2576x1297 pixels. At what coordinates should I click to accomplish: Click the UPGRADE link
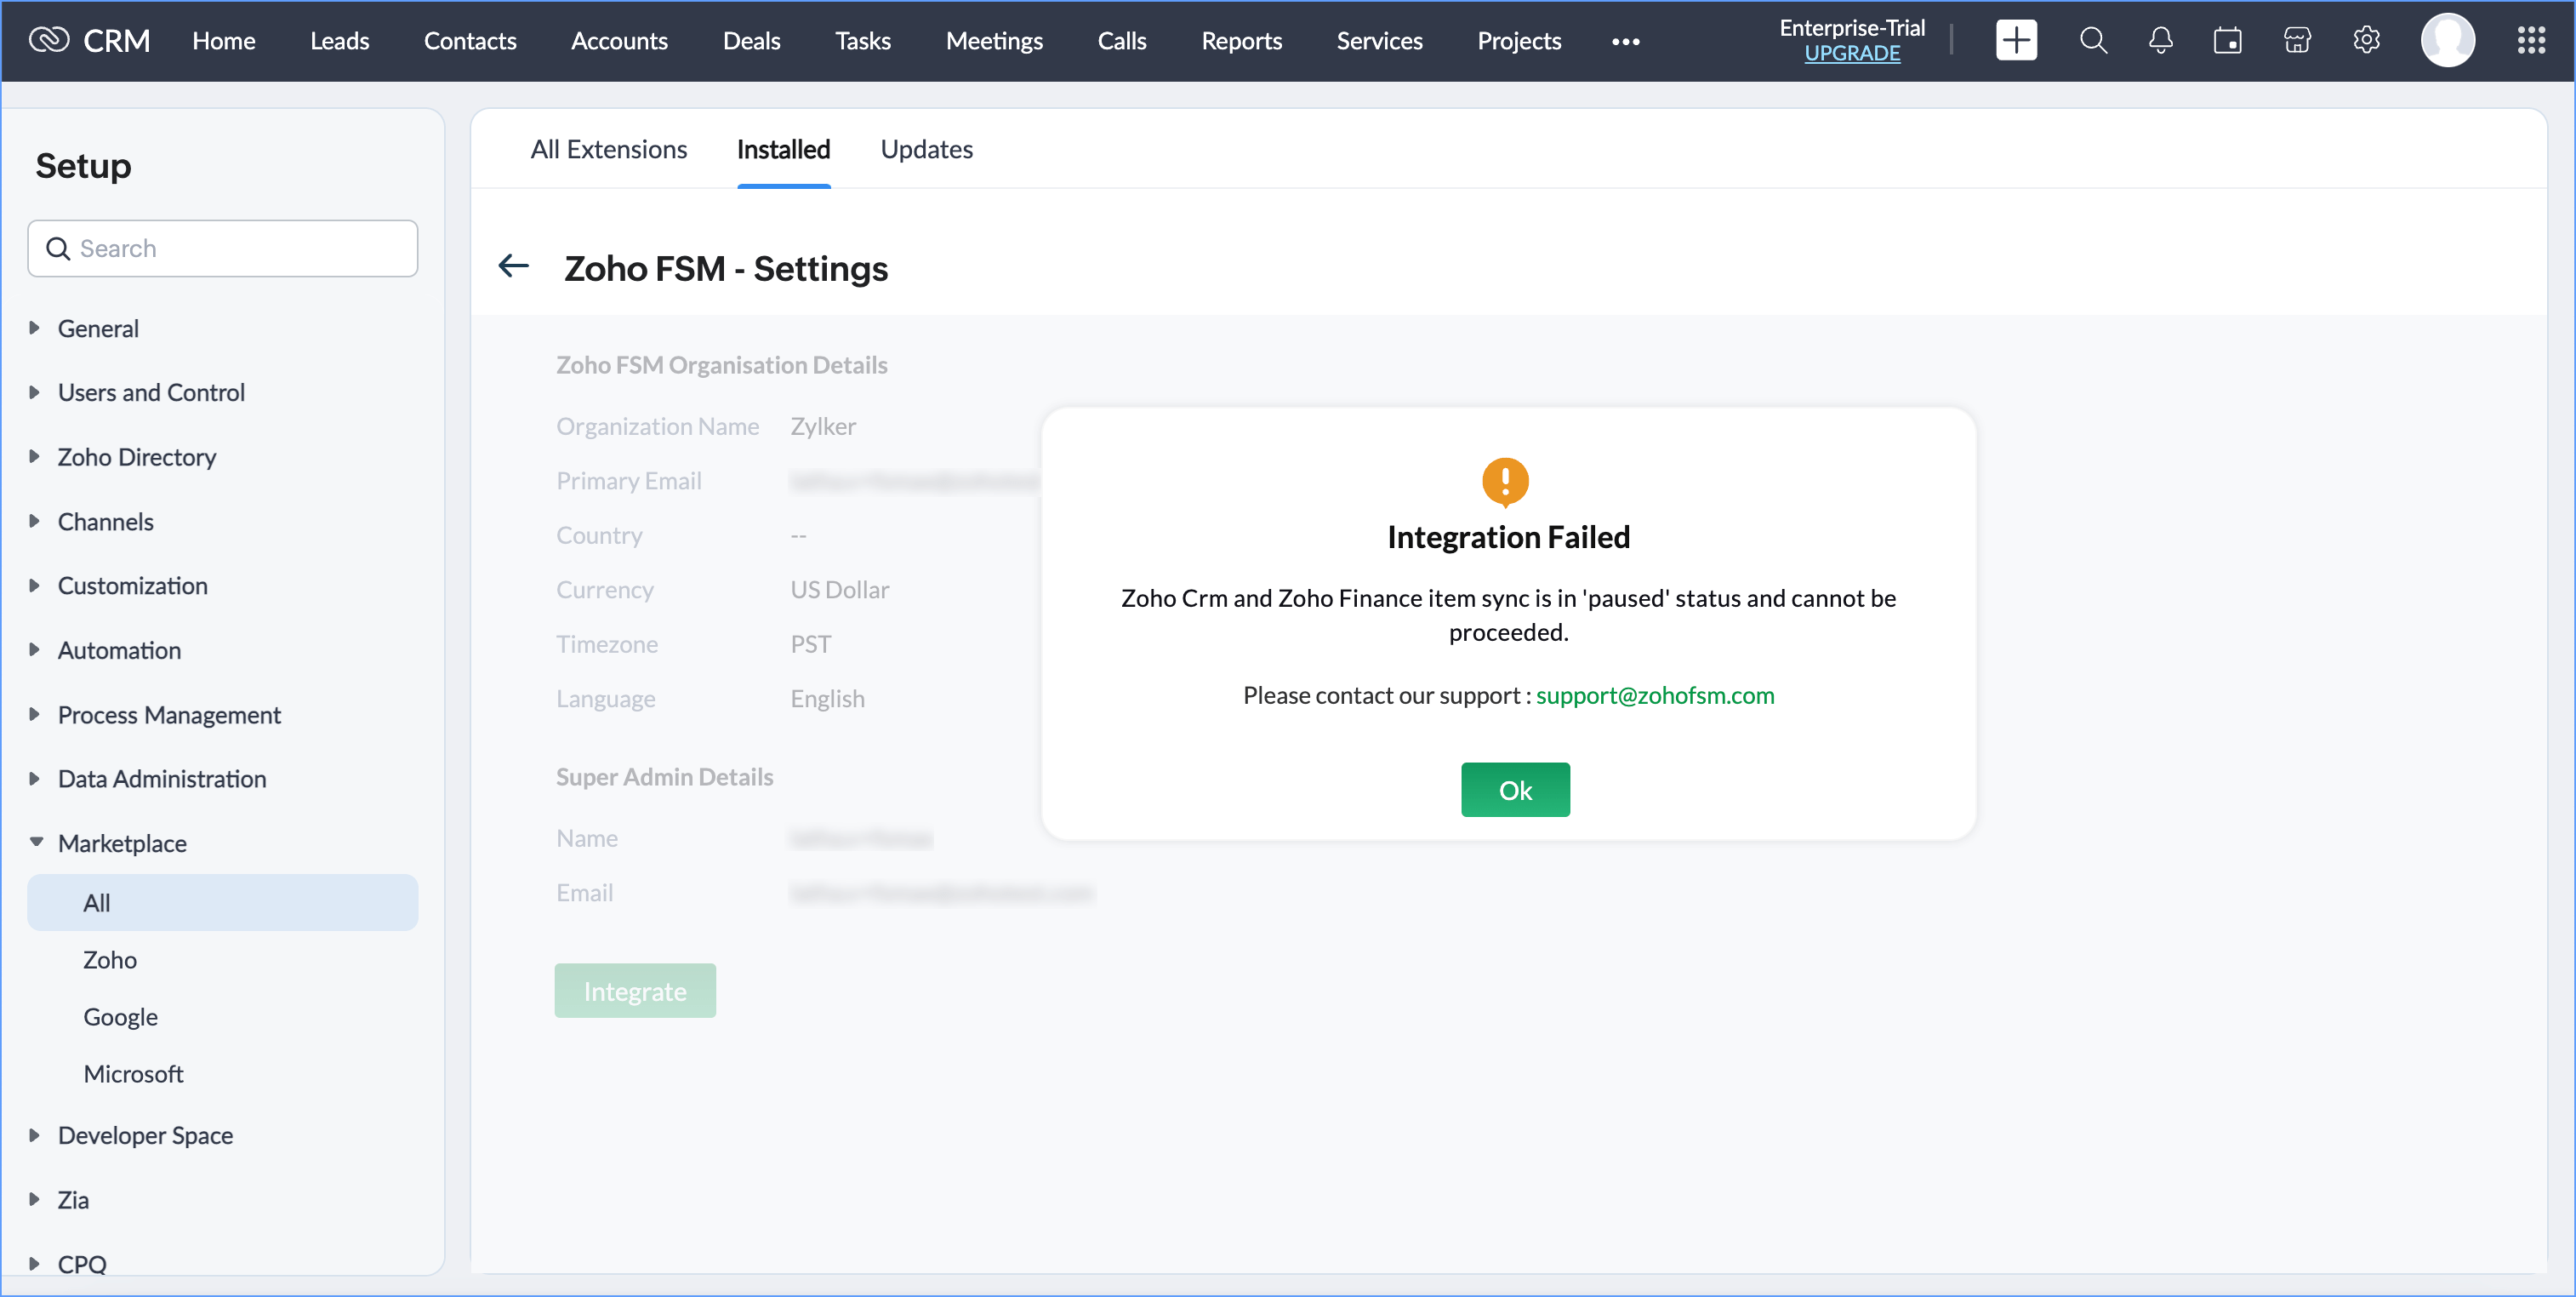coord(1851,54)
